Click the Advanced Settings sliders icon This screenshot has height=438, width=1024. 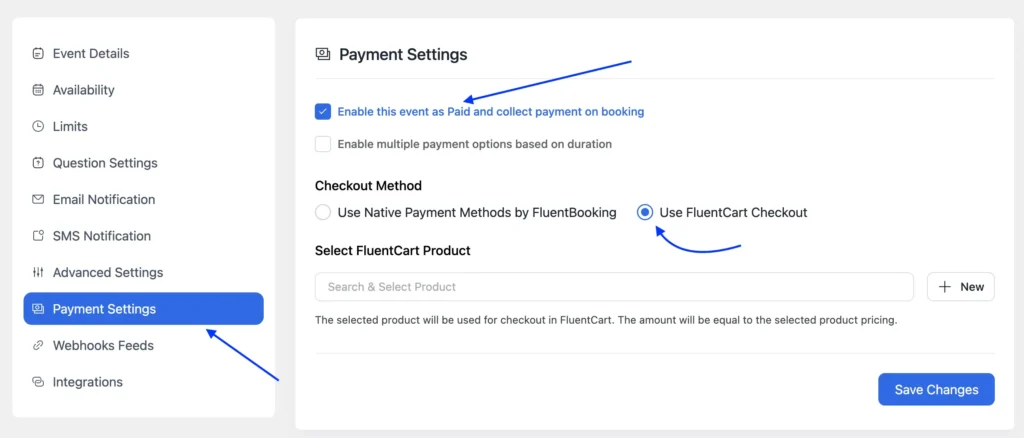(38, 273)
